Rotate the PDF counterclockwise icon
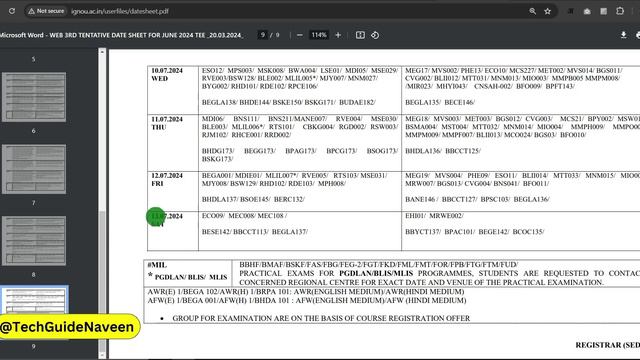Screen dimensions: 640x360 [x=375, y=35]
